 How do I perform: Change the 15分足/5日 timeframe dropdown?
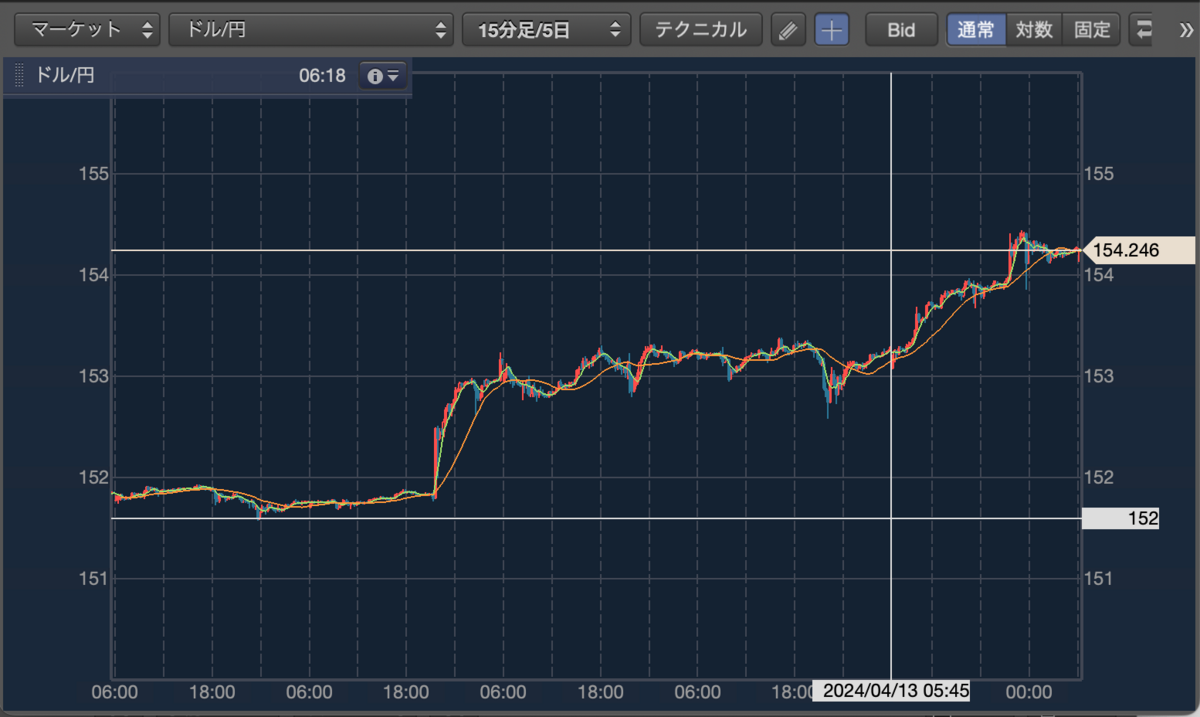pos(546,29)
